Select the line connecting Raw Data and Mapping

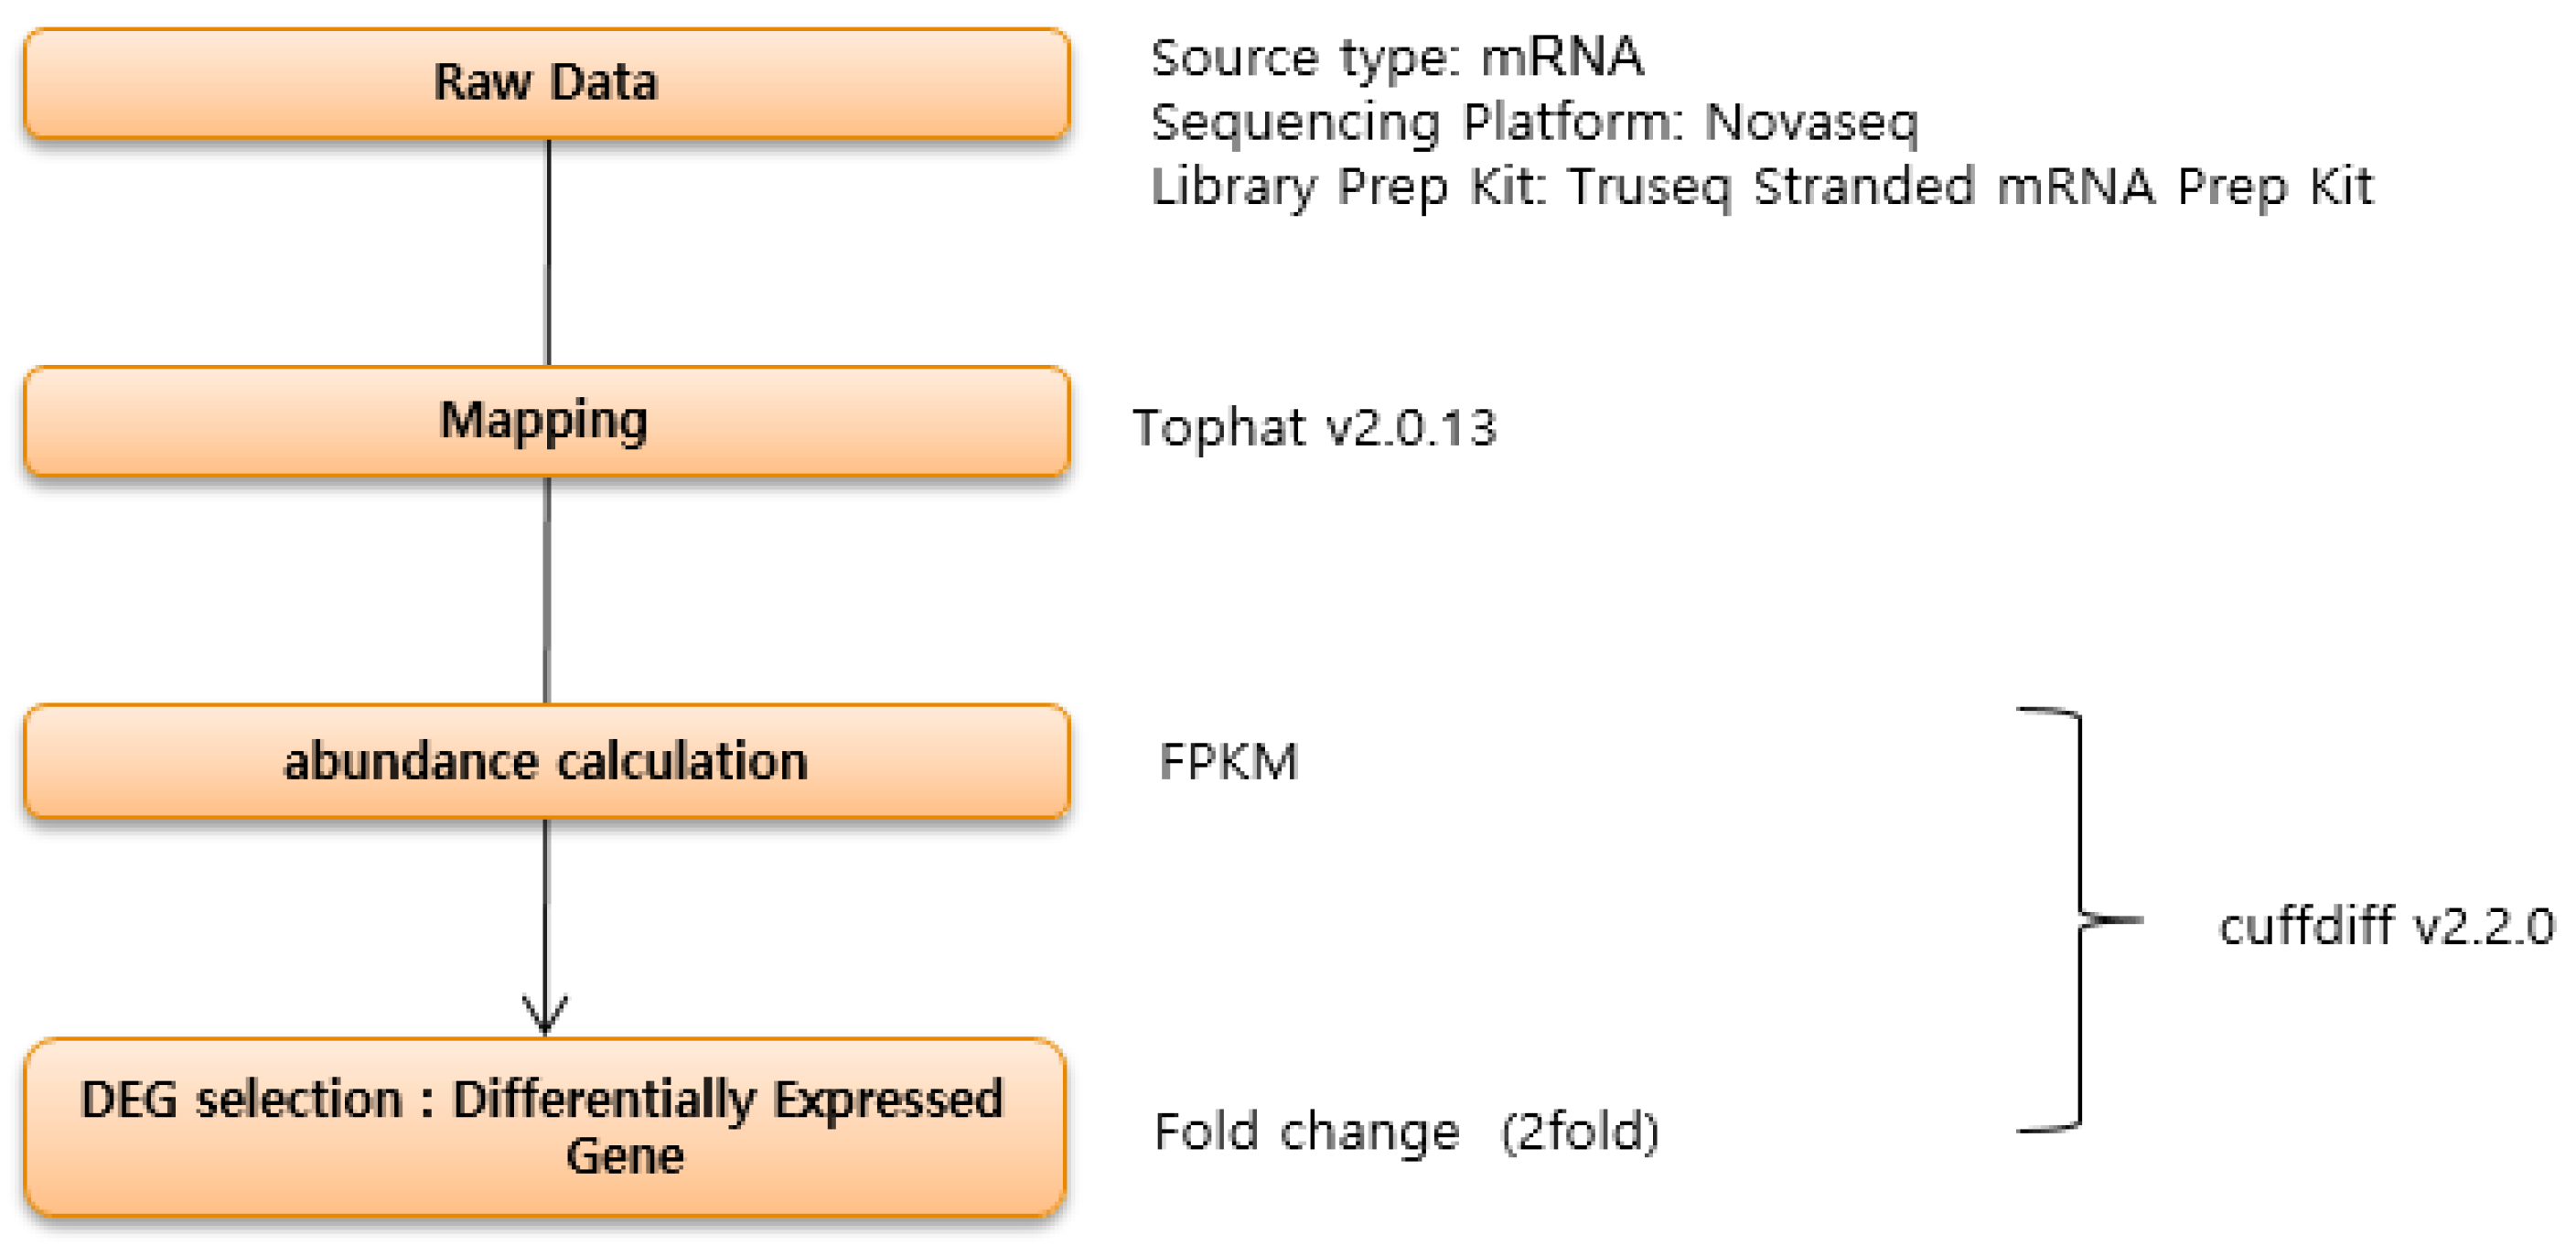click(548, 252)
